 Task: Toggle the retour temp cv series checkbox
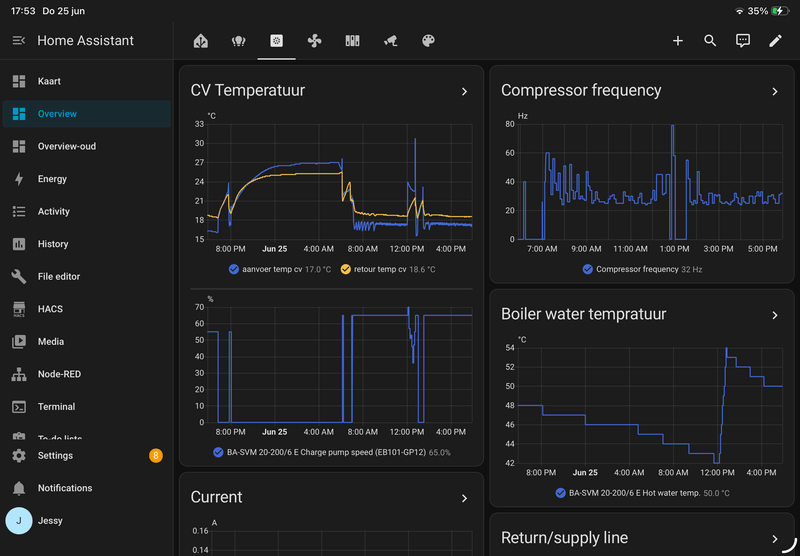[345, 269]
